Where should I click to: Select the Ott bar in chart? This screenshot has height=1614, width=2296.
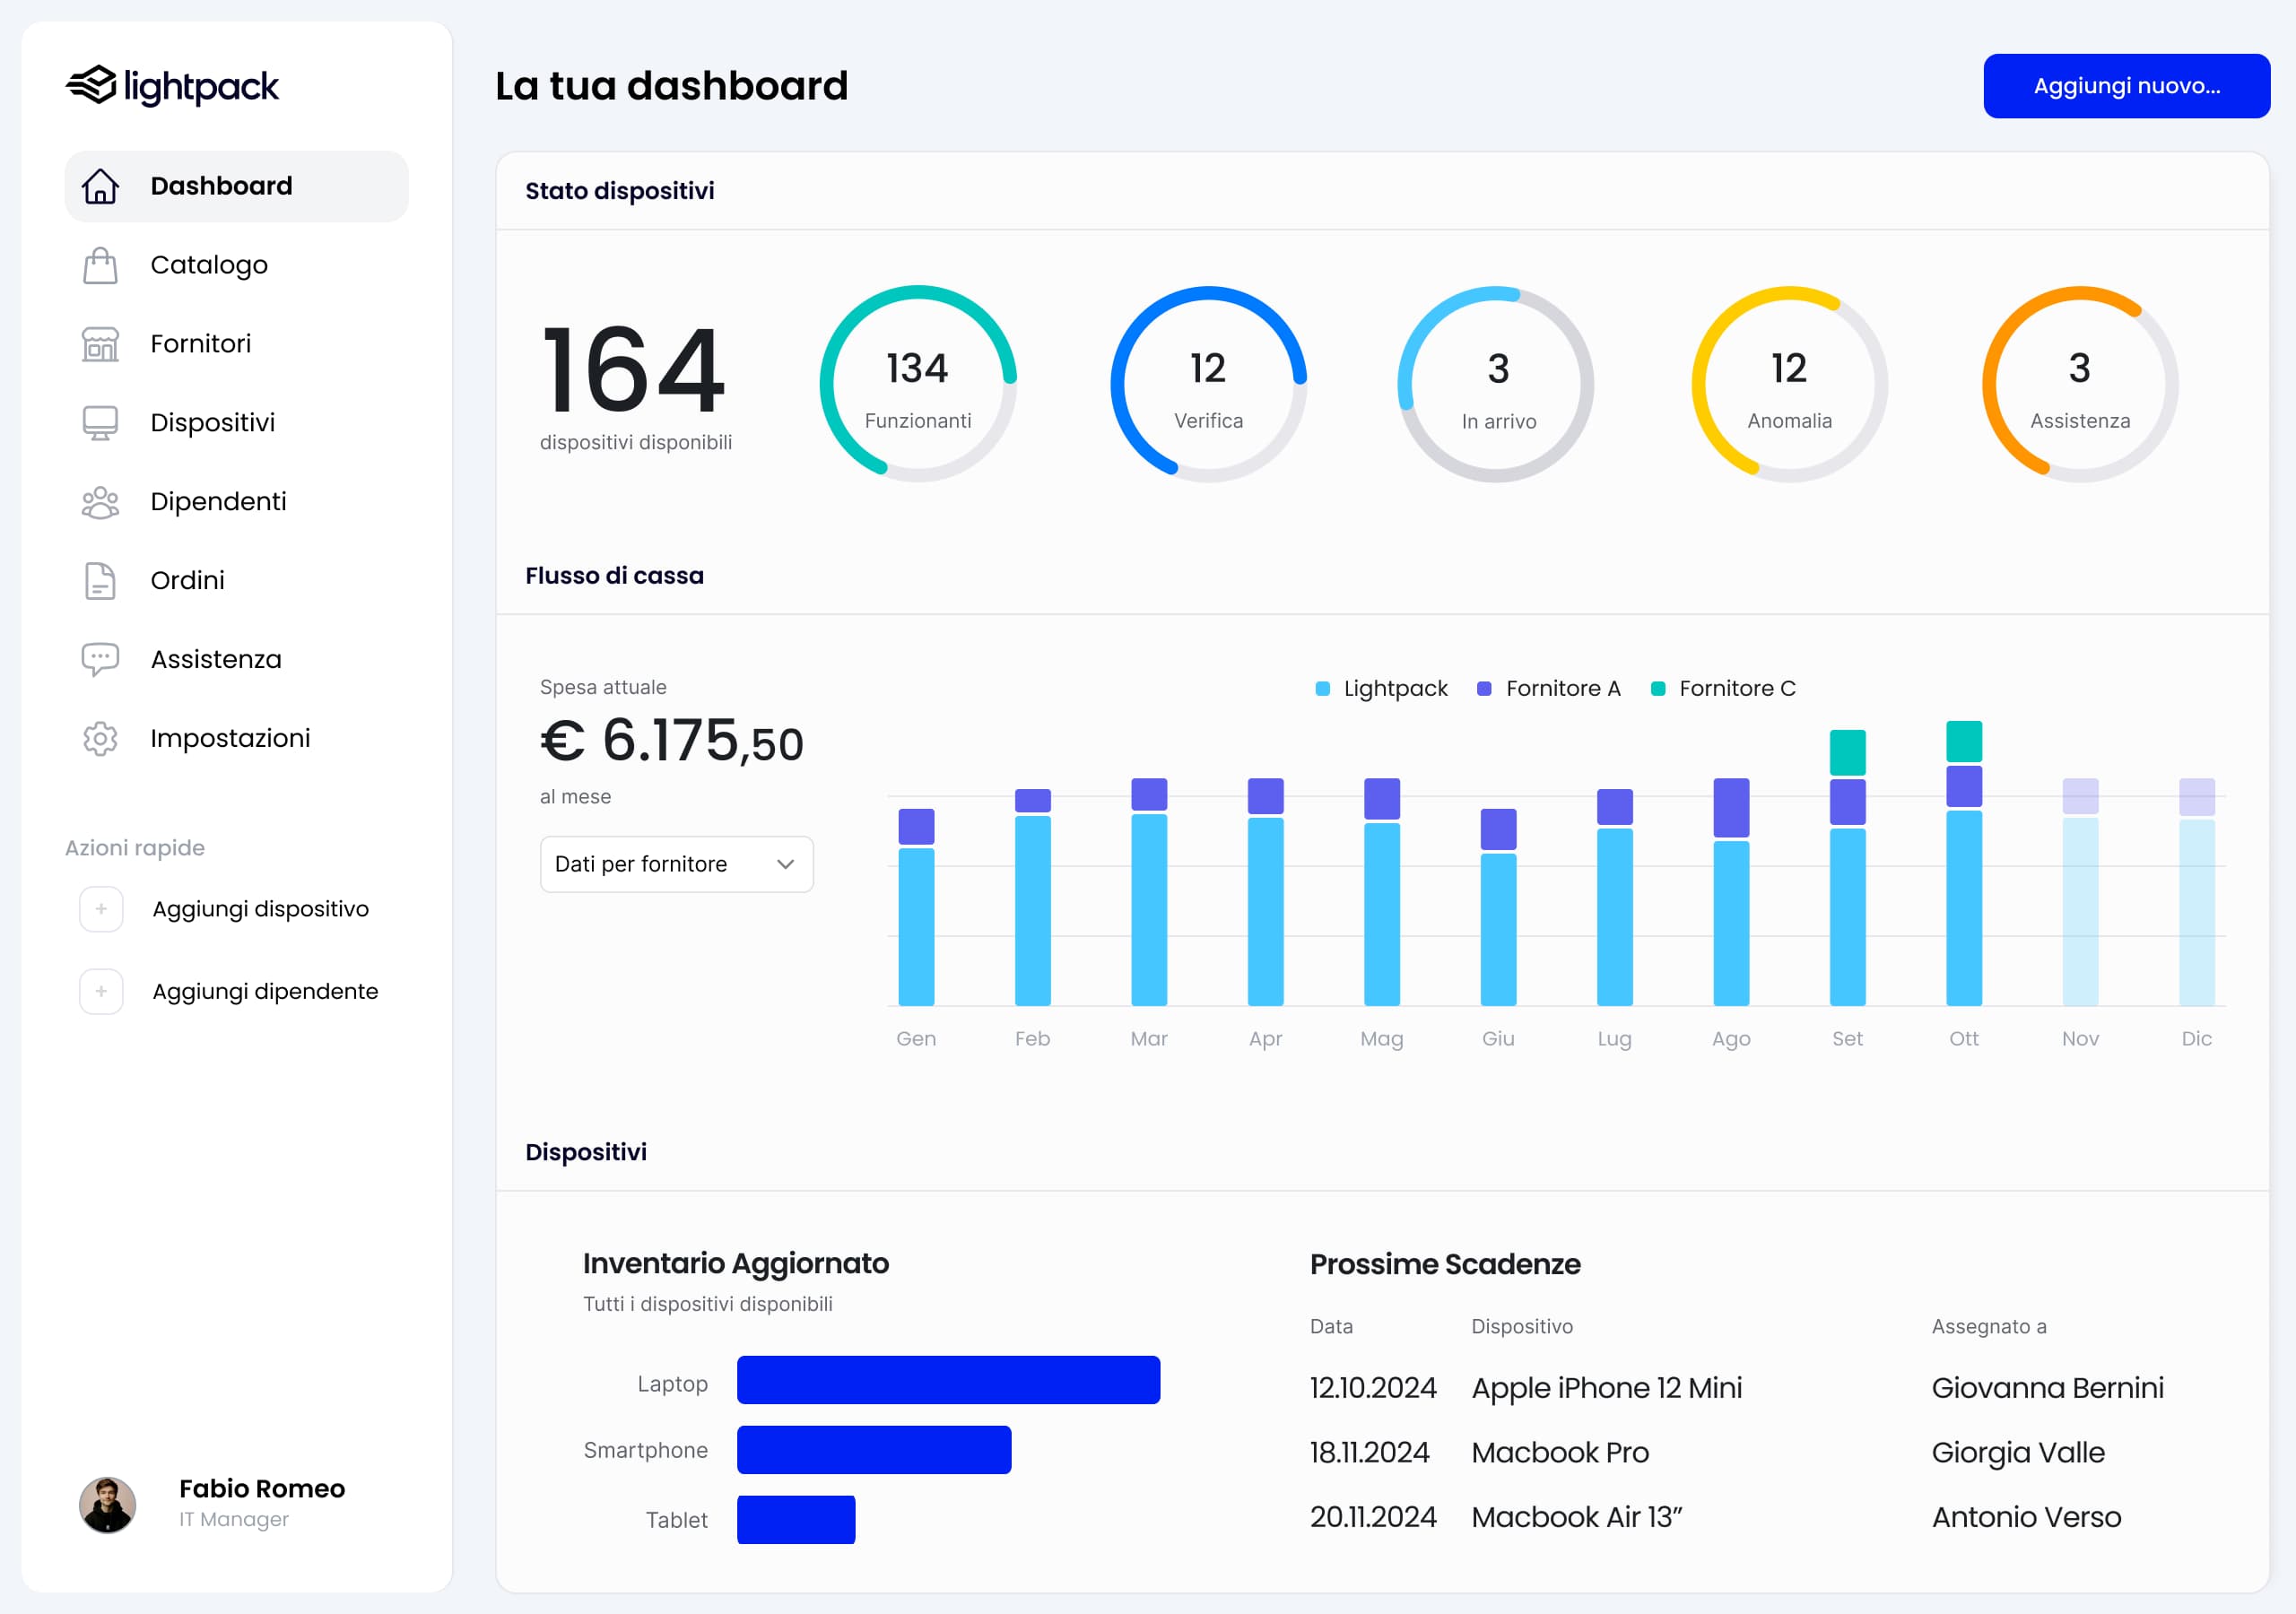point(1964,863)
